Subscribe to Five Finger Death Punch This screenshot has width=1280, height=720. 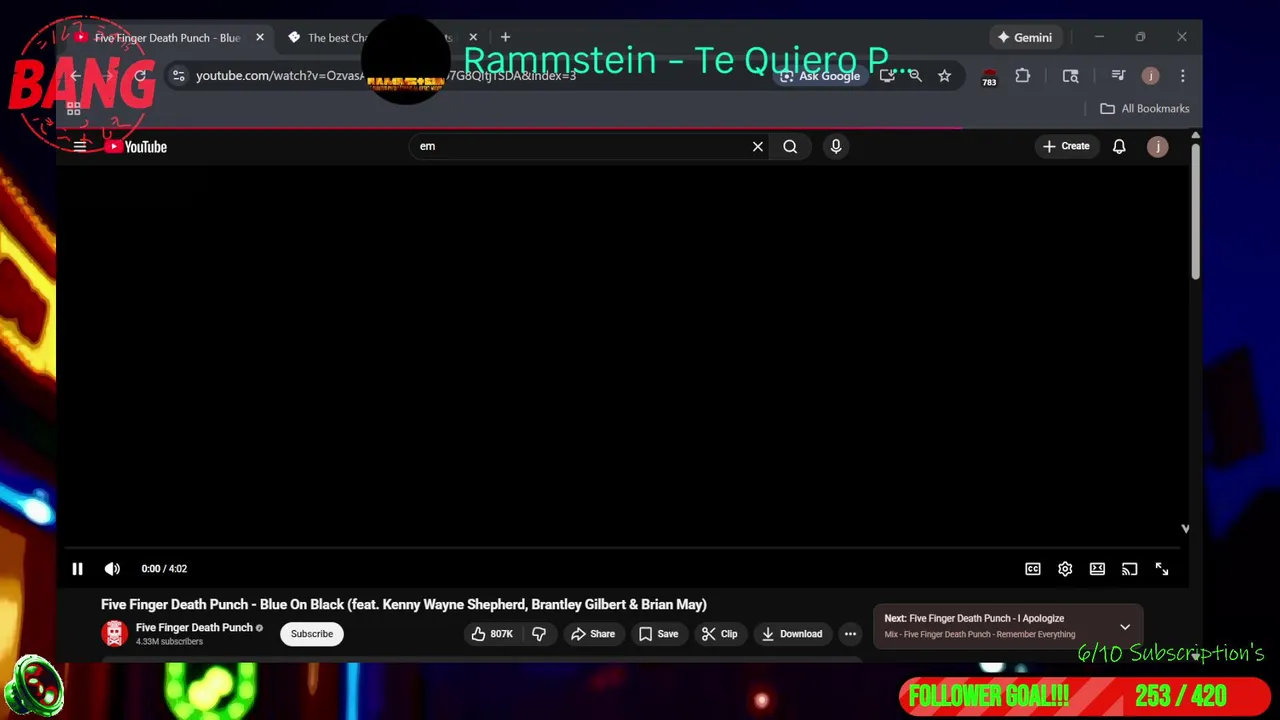coord(312,634)
